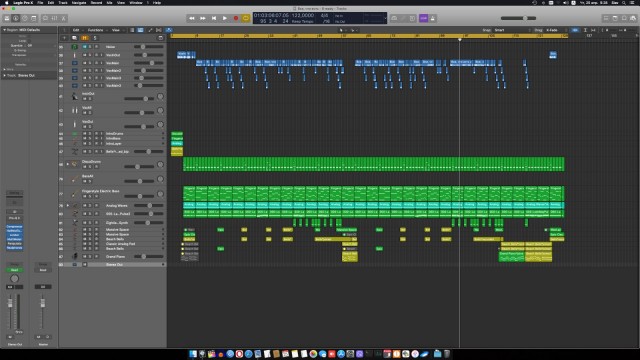Viewport: 640px width, 360px height.
Task: Open LCD display mode dropdown arrow
Action: (x=385, y=18)
